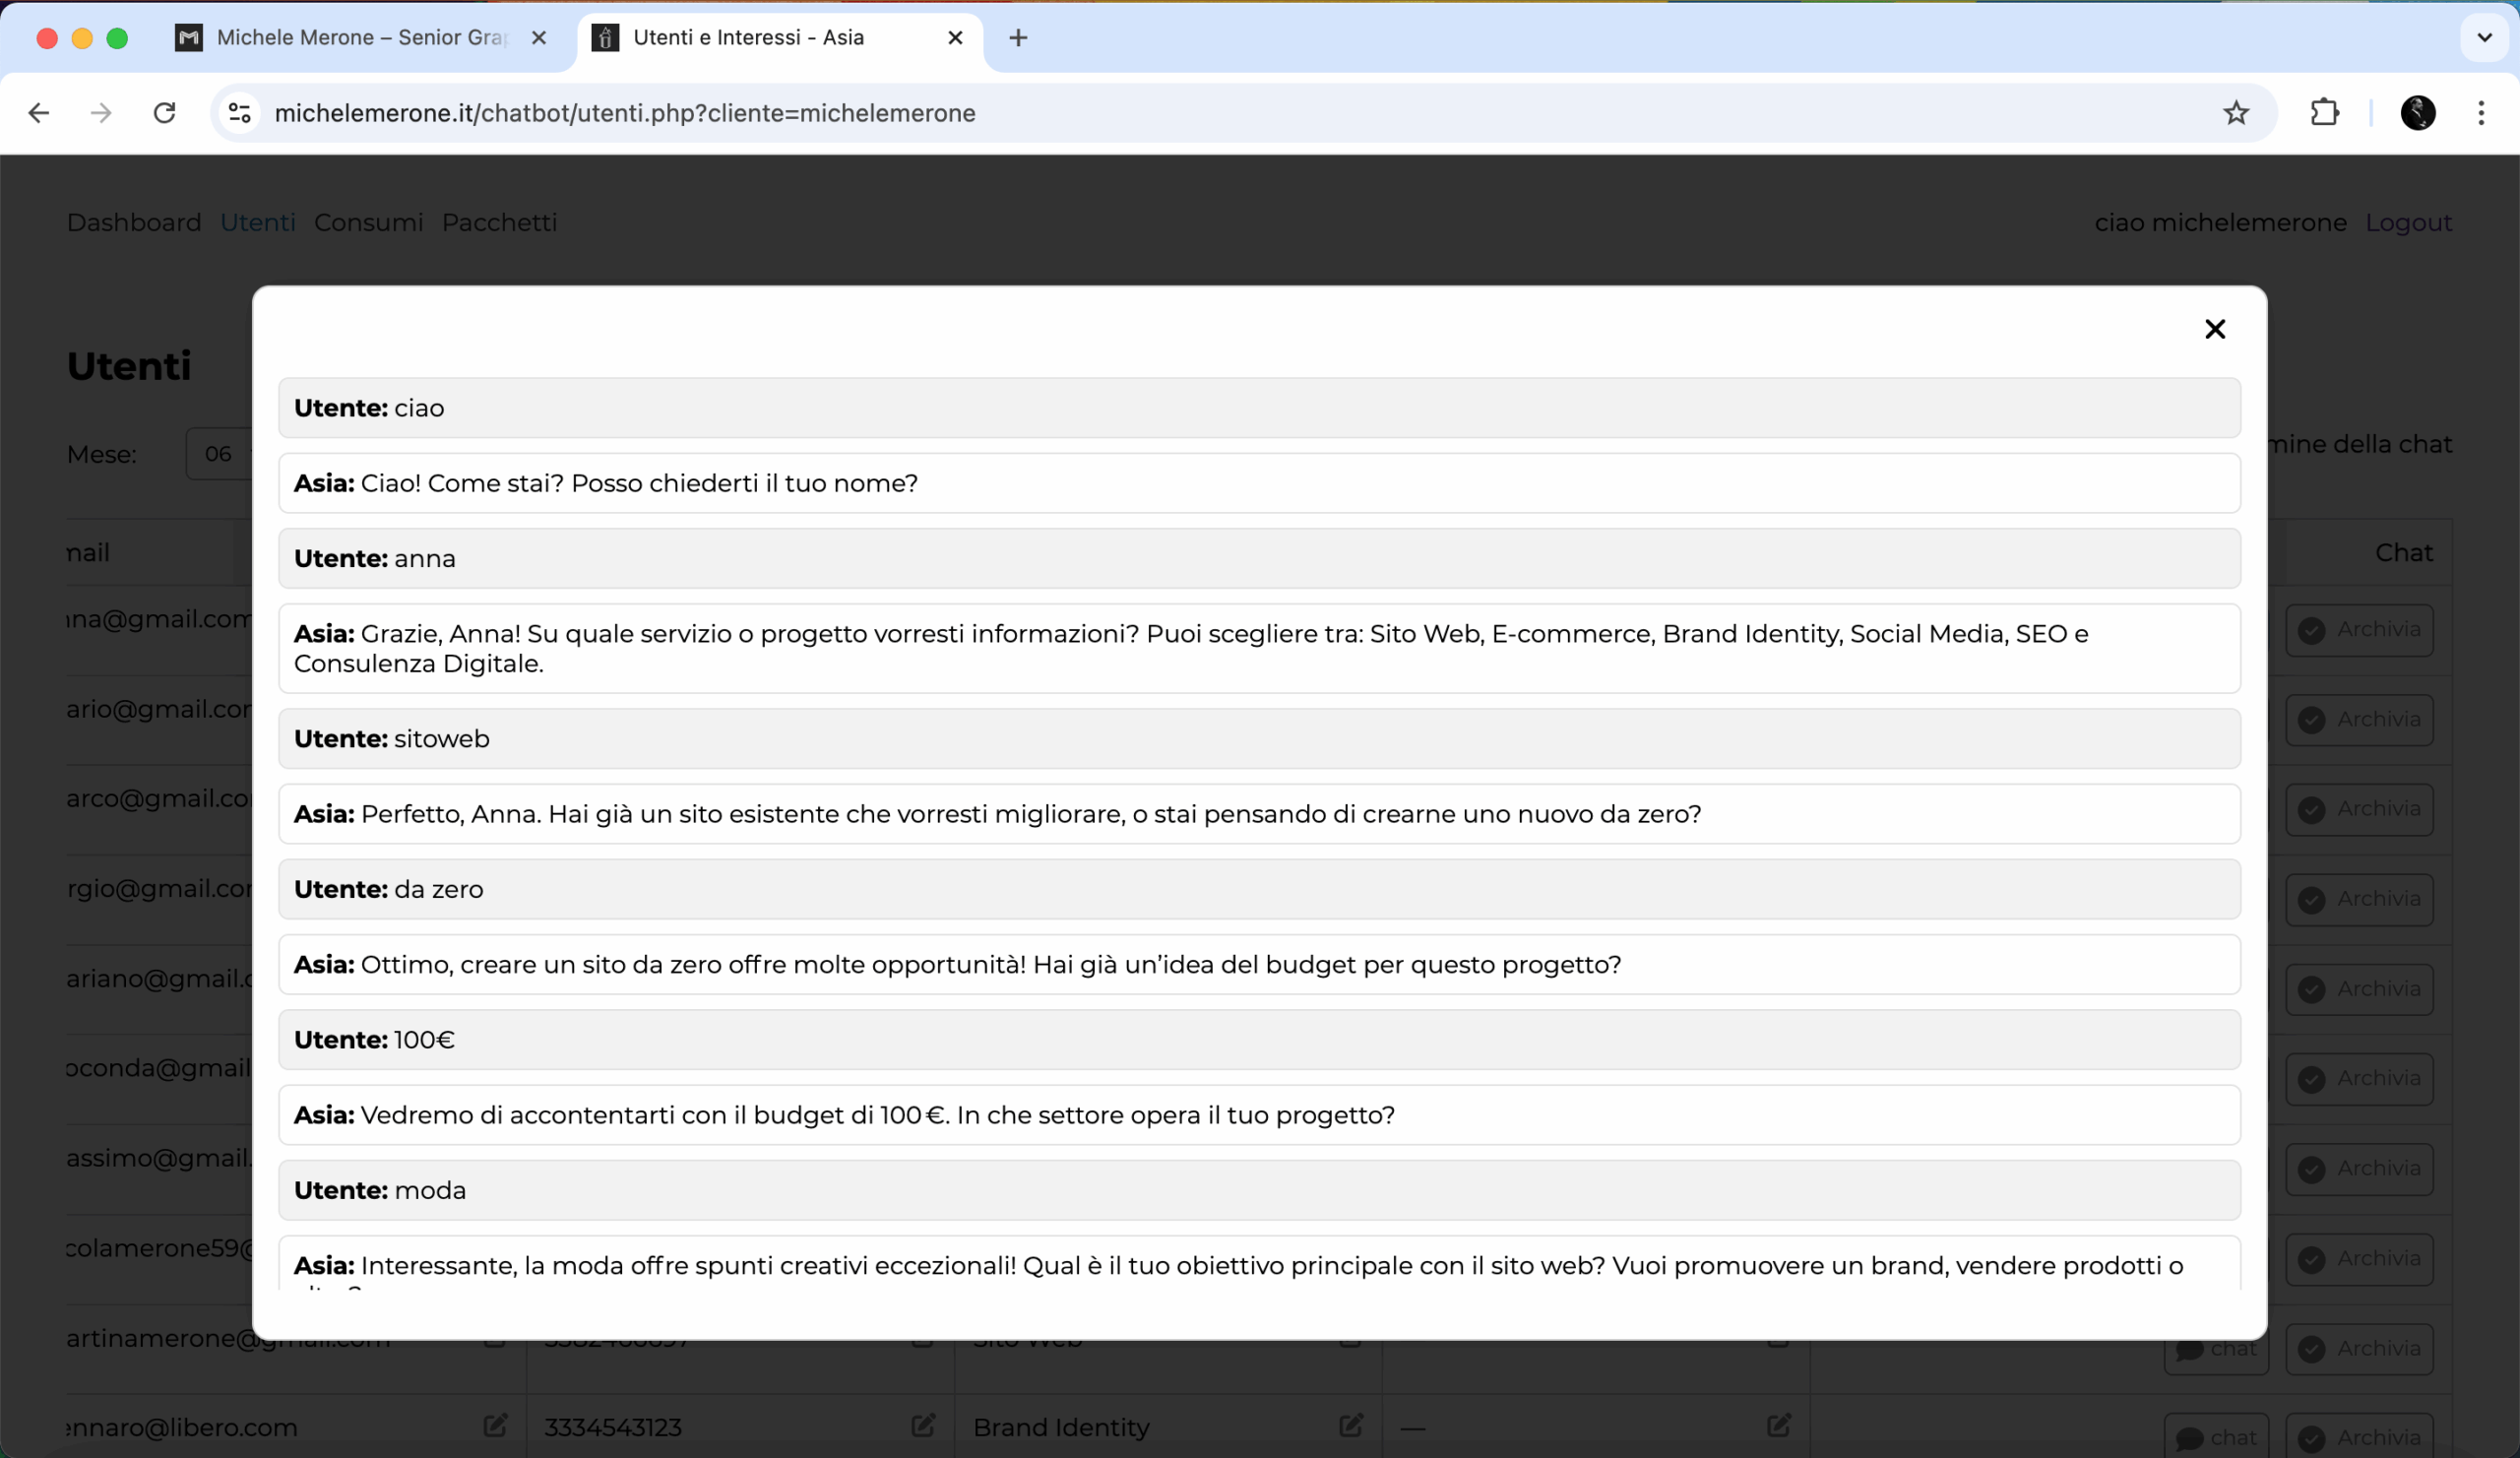Edit the ennaro@libero.com email field

point(495,1425)
